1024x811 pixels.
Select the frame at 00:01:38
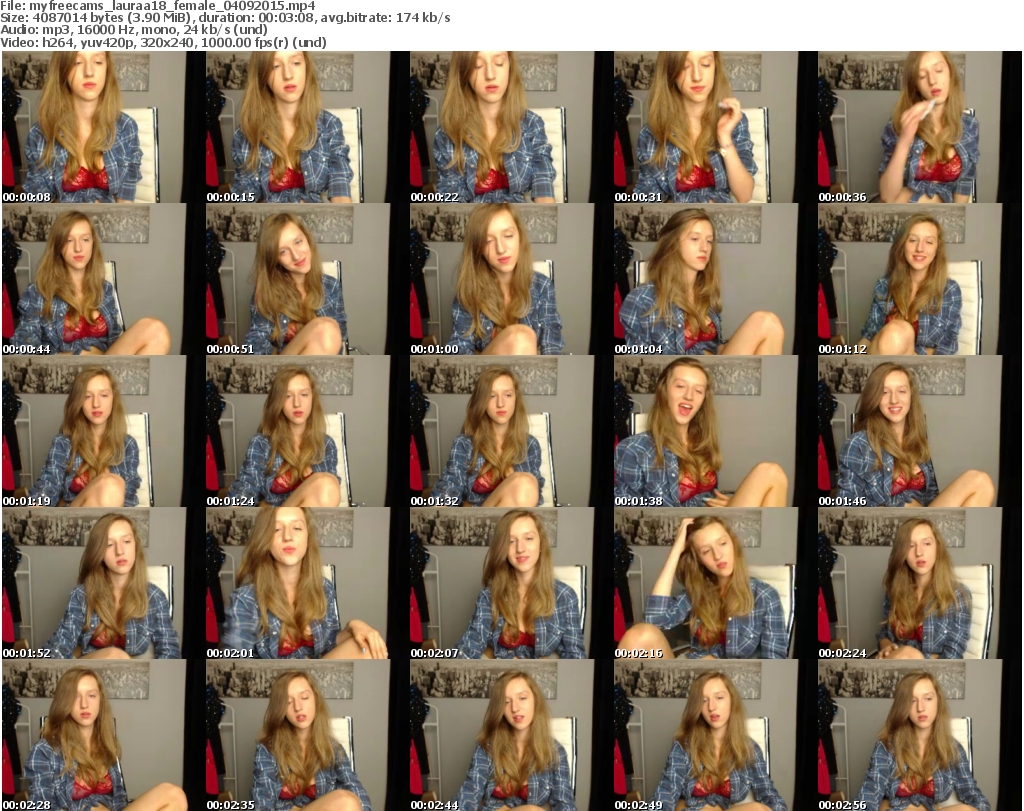tap(715, 432)
